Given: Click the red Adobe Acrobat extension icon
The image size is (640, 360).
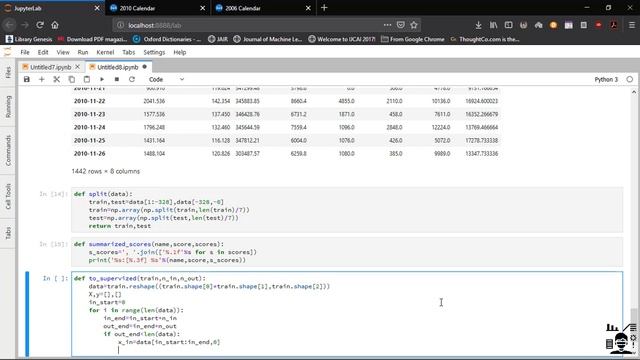Looking at the screenshot, I should pyautogui.click(x=613, y=25).
